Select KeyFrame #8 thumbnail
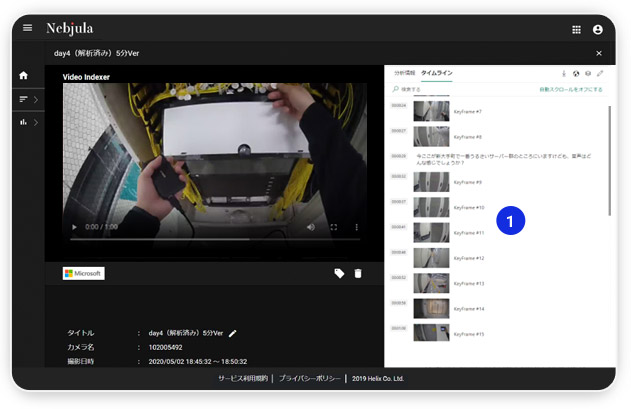Viewport: 631px width, 409px height. click(x=431, y=136)
